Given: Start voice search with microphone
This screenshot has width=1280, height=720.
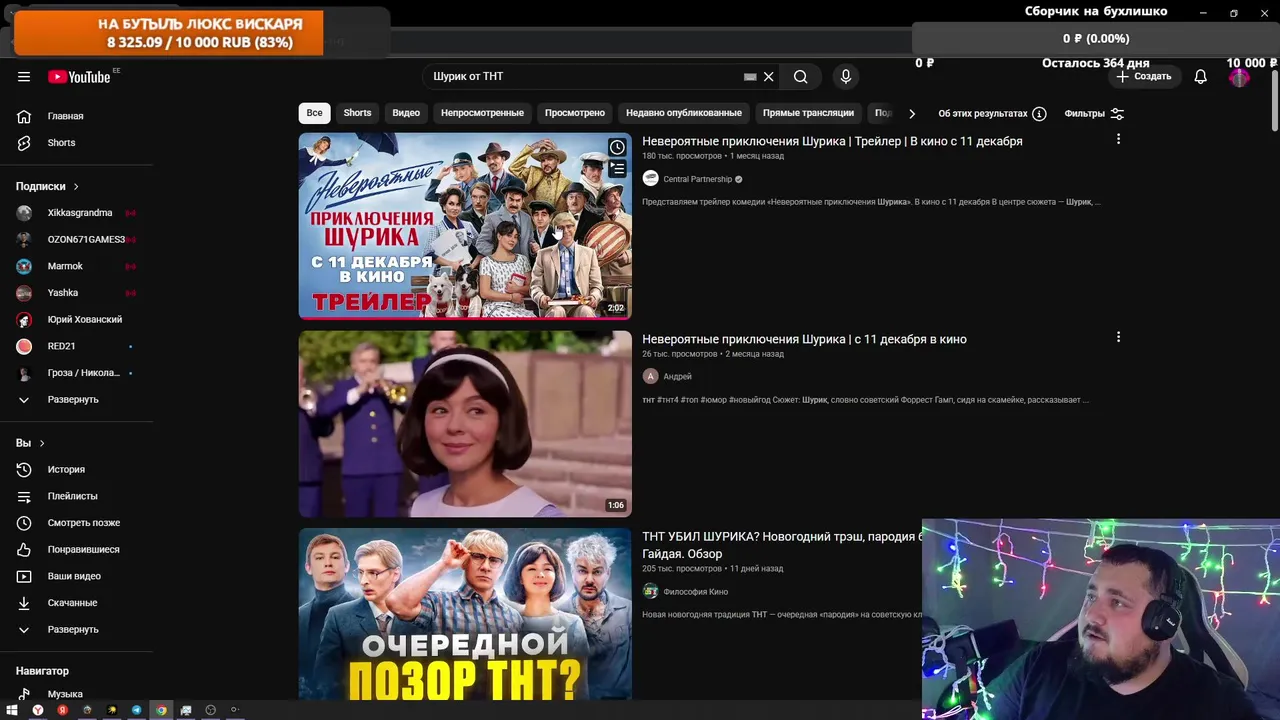Looking at the screenshot, I should coord(846,77).
